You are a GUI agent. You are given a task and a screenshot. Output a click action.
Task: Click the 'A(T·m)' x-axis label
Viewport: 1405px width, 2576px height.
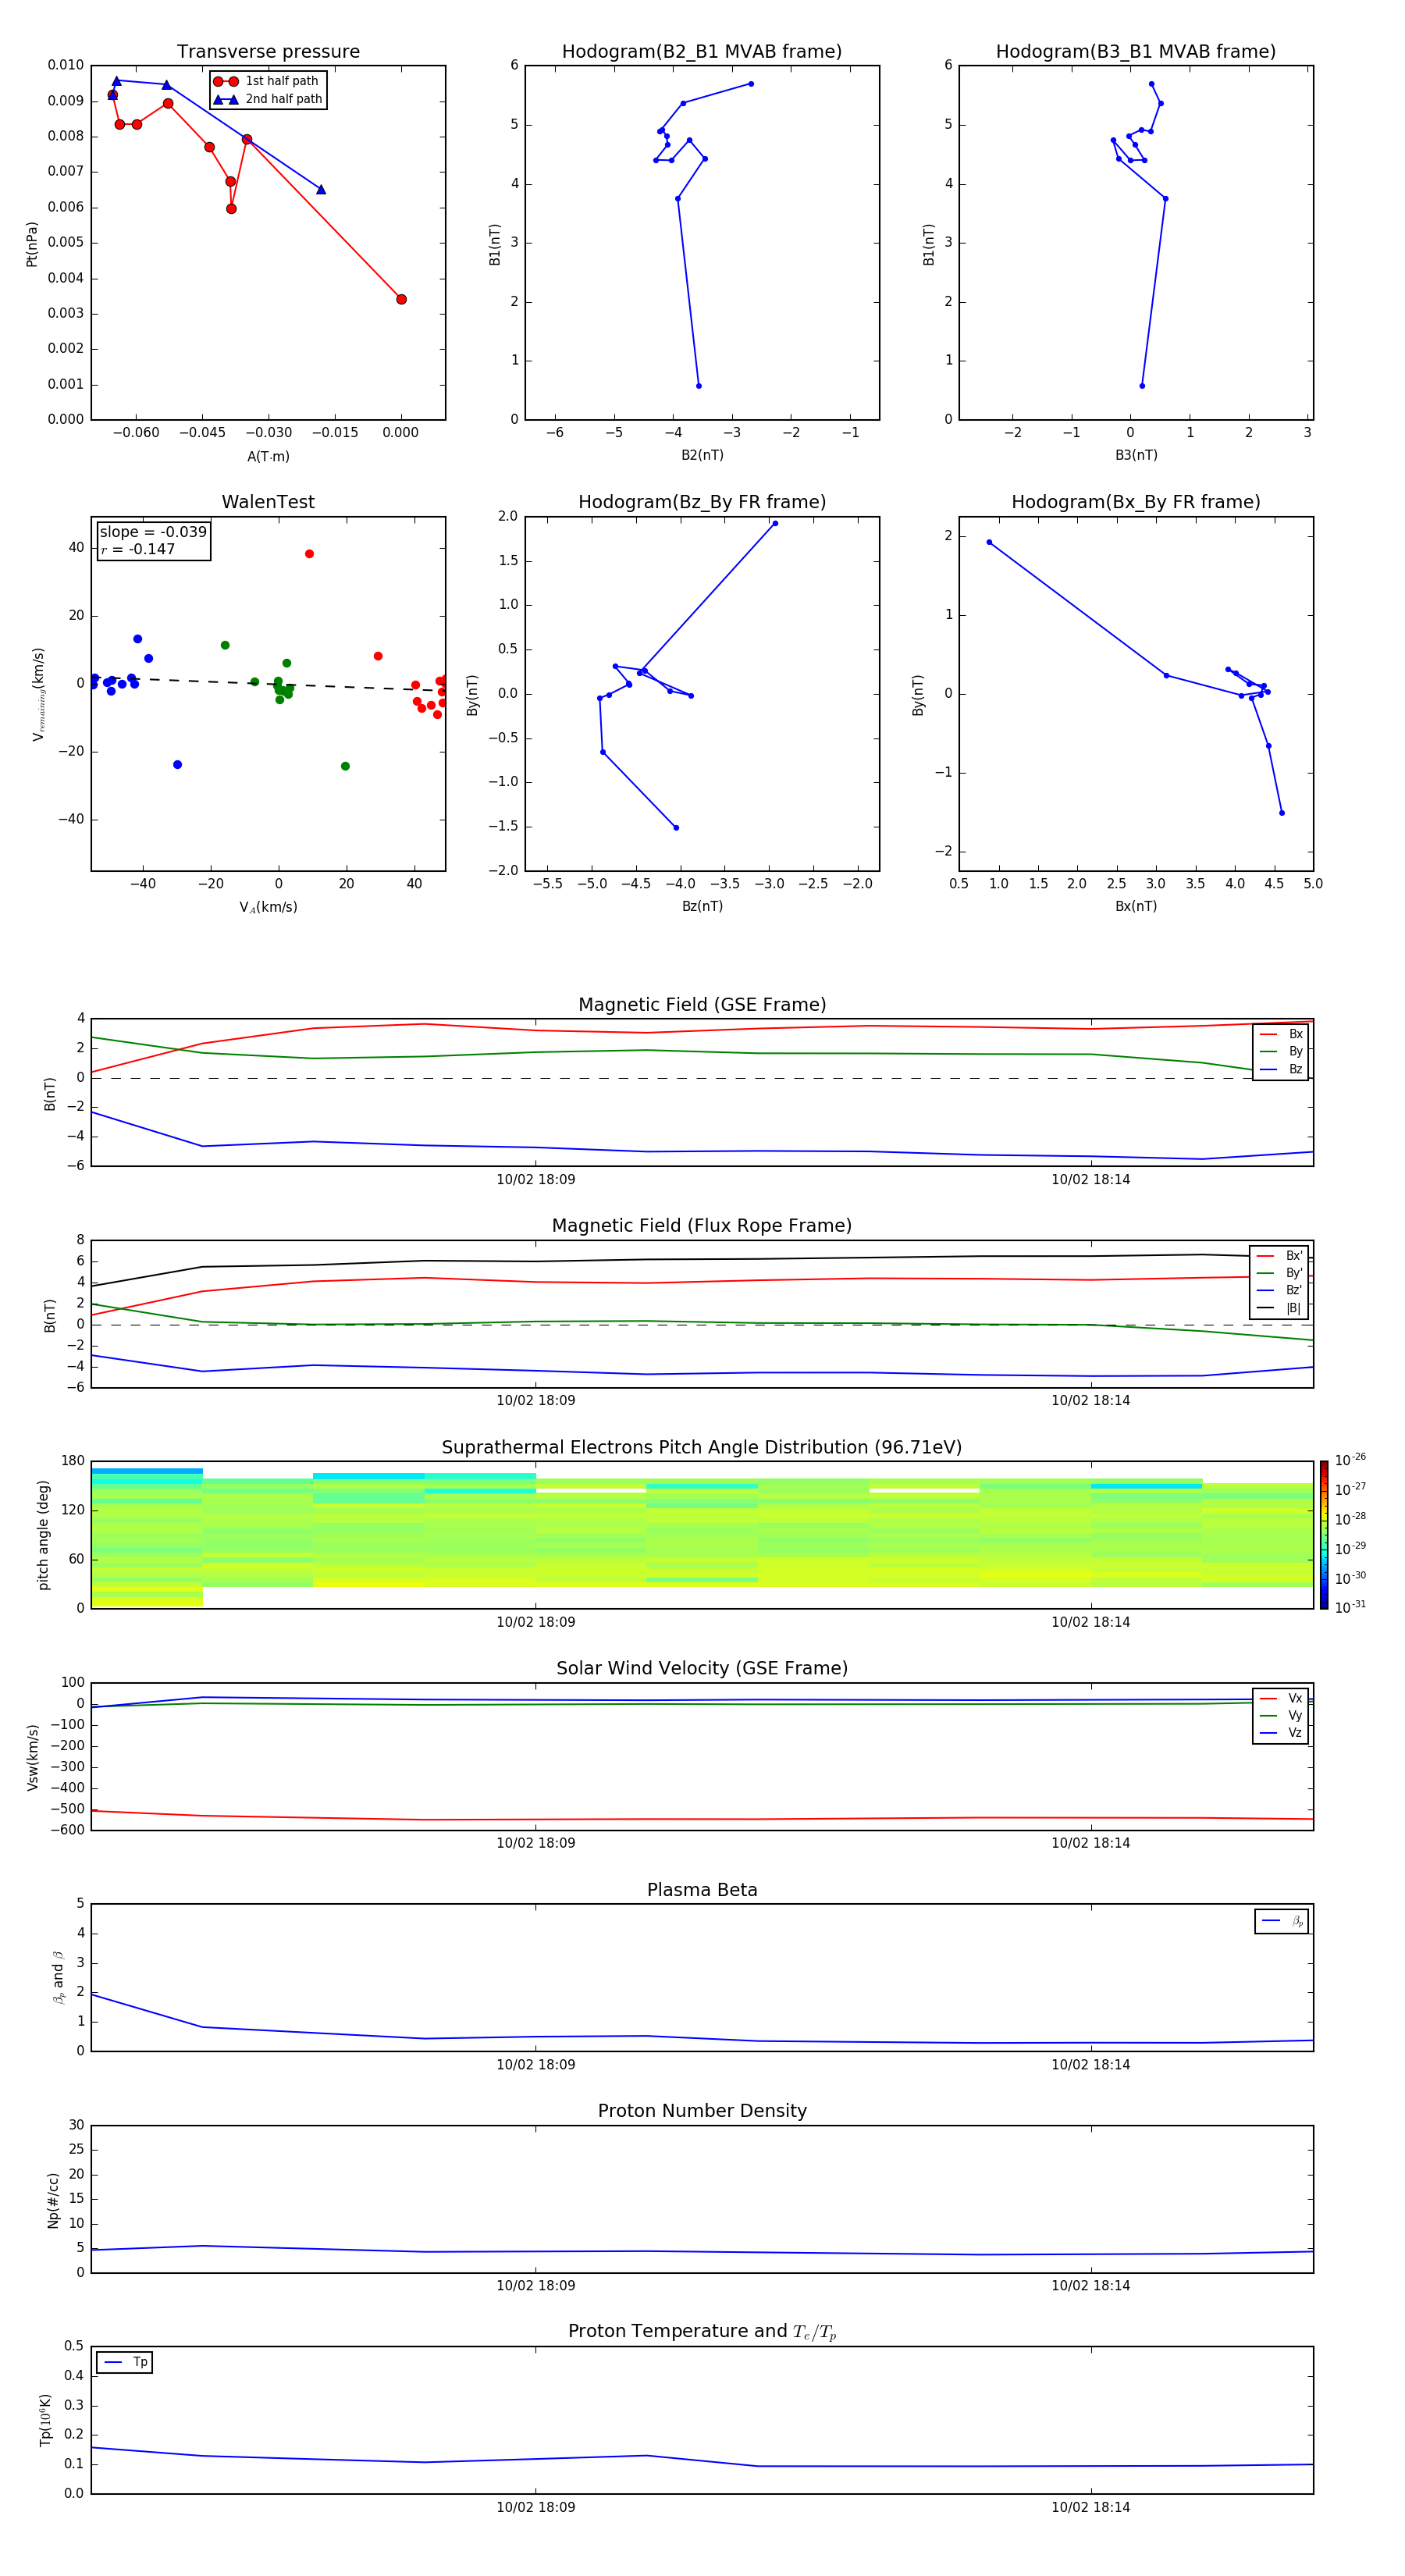click(x=268, y=456)
